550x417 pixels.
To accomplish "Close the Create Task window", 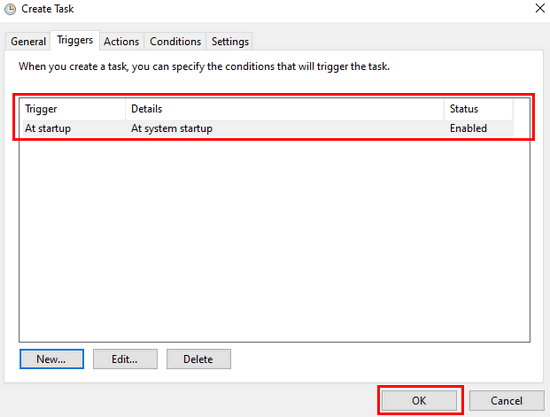I will click(540, 8).
